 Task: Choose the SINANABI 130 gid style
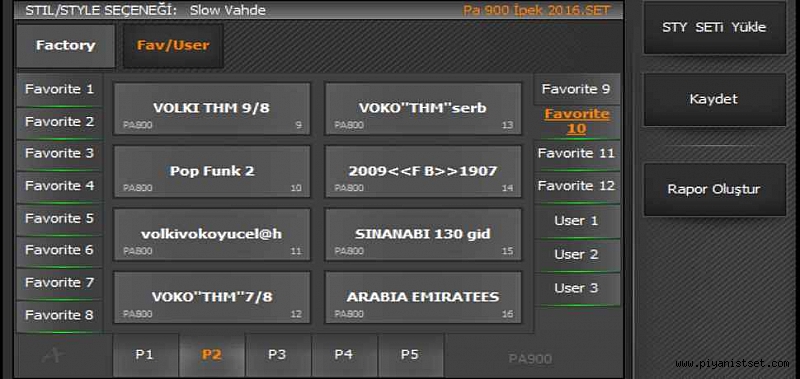click(x=423, y=235)
